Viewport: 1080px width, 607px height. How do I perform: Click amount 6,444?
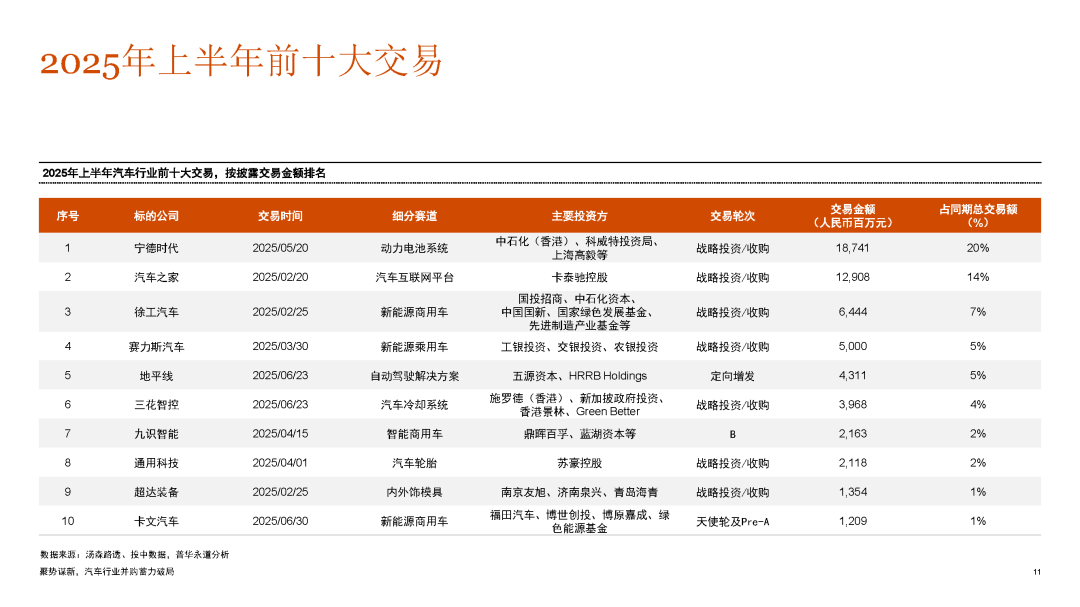pyautogui.click(x=853, y=312)
